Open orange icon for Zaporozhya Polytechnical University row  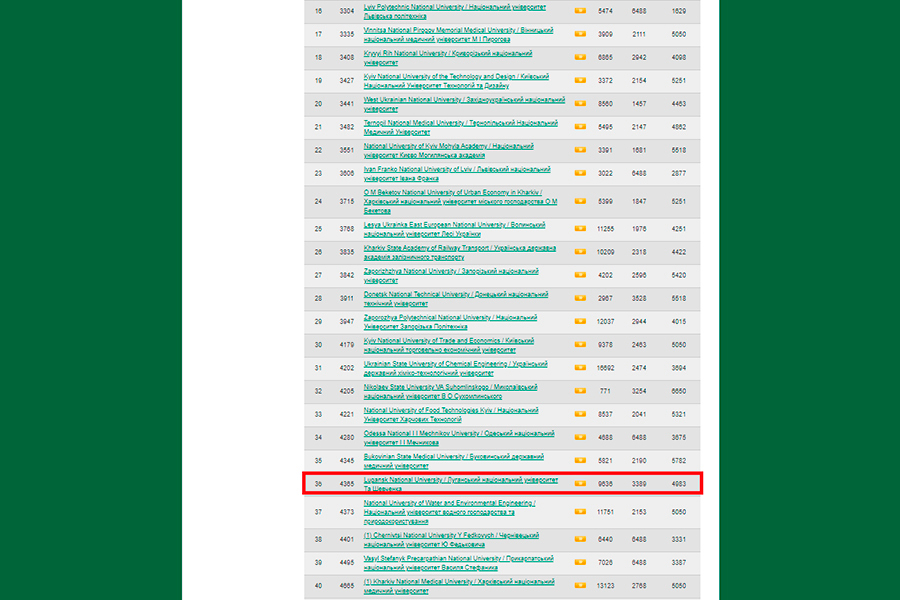pos(580,321)
